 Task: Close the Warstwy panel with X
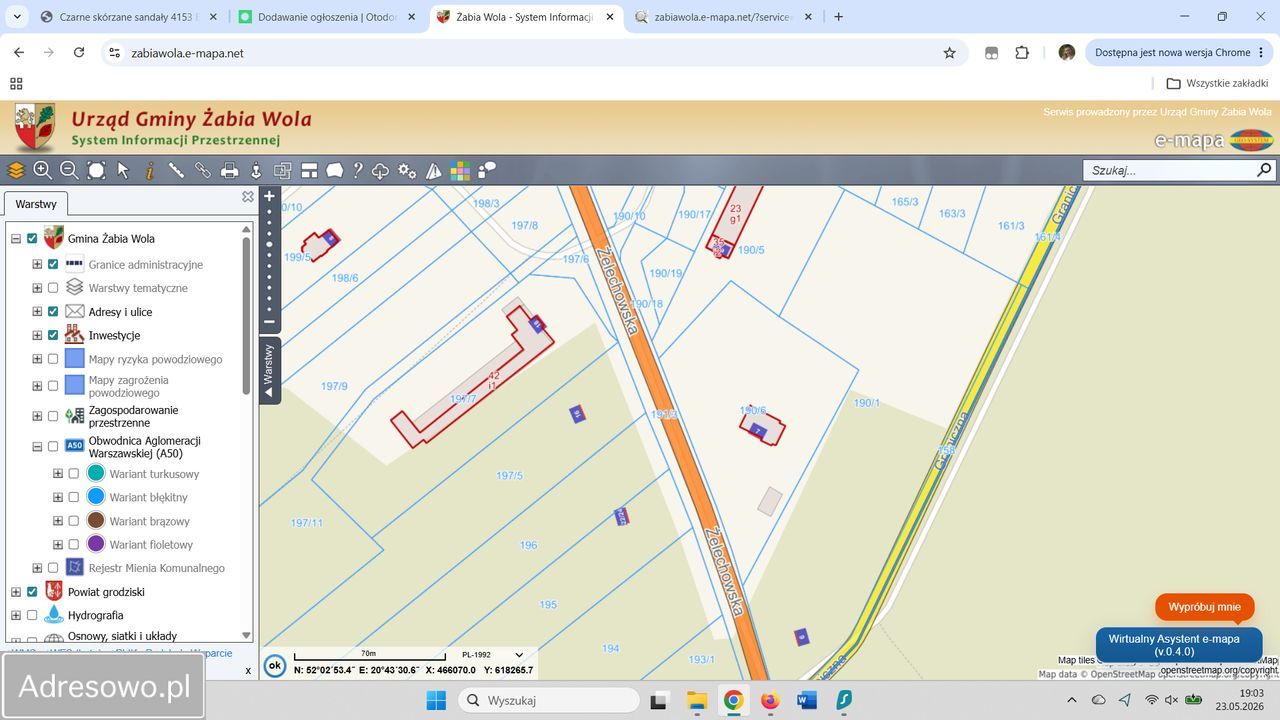[x=248, y=197]
